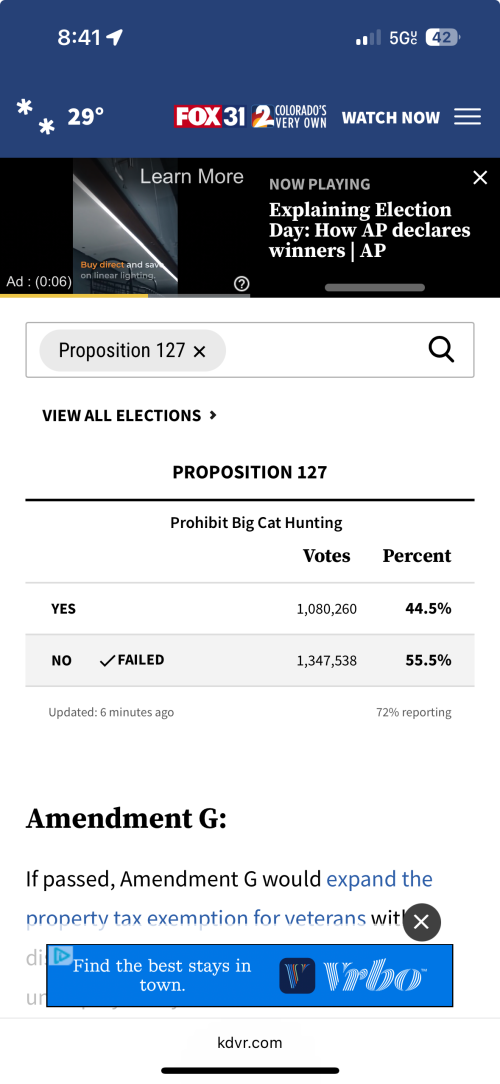Viewport: 500px width, 1084px height.
Task: Tap the Explaining Election Day video title
Action: point(369,230)
